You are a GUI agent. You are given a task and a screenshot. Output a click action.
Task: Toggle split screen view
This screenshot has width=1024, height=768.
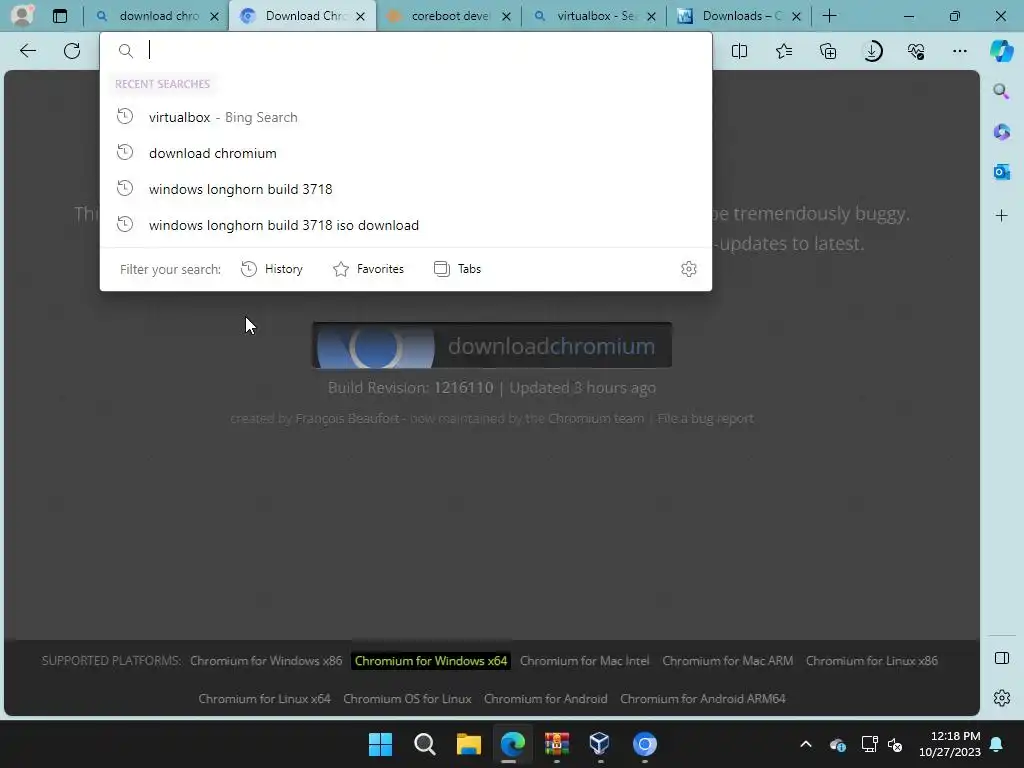tap(739, 51)
